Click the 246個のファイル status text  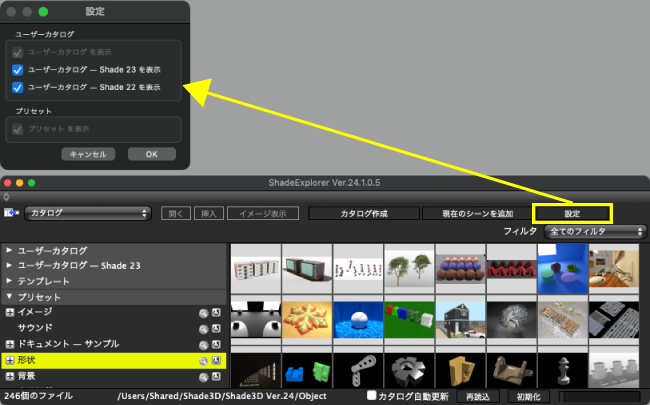pyautogui.click(x=38, y=396)
